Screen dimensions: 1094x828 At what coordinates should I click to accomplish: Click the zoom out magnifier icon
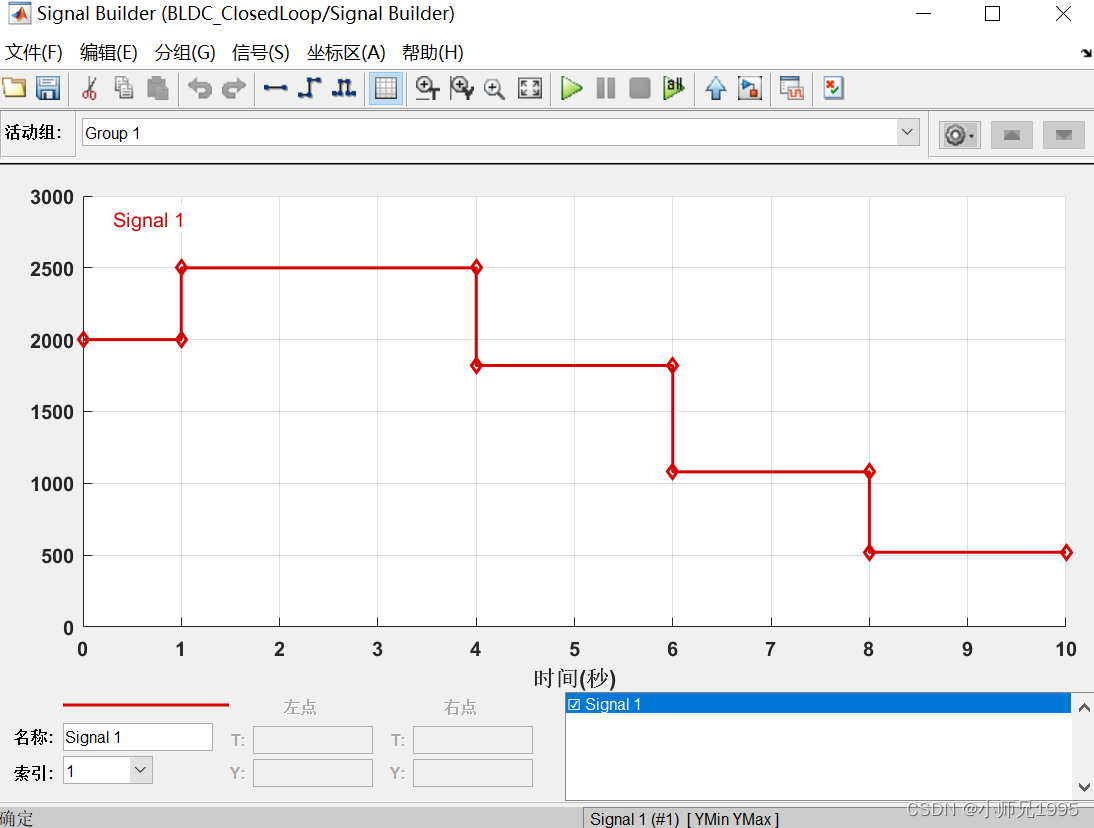pyautogui.click(x=495, y=89)
